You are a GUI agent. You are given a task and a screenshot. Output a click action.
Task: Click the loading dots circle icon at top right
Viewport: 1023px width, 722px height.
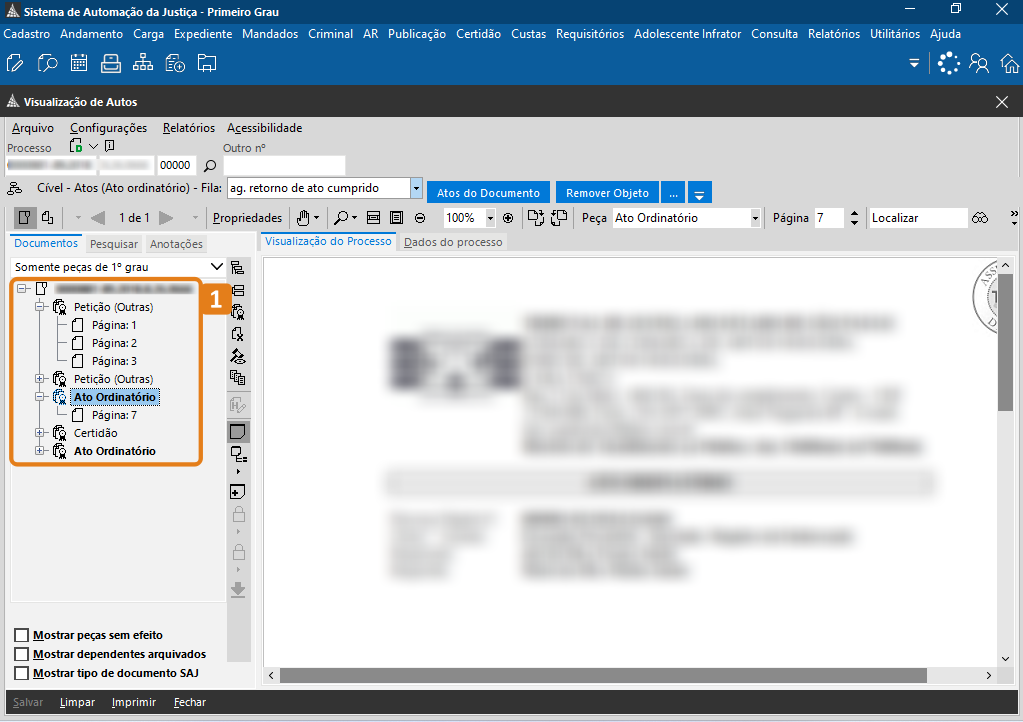[949, 63]
